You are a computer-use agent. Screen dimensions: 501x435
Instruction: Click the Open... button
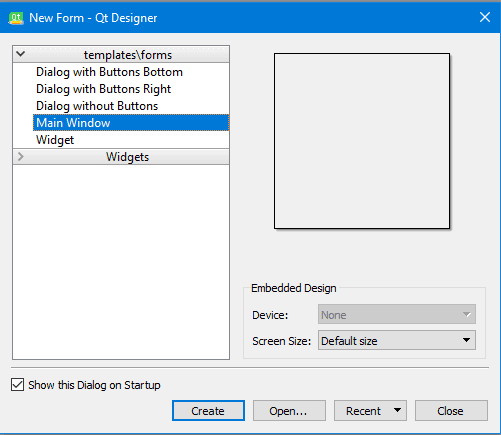tap(289, 411)
